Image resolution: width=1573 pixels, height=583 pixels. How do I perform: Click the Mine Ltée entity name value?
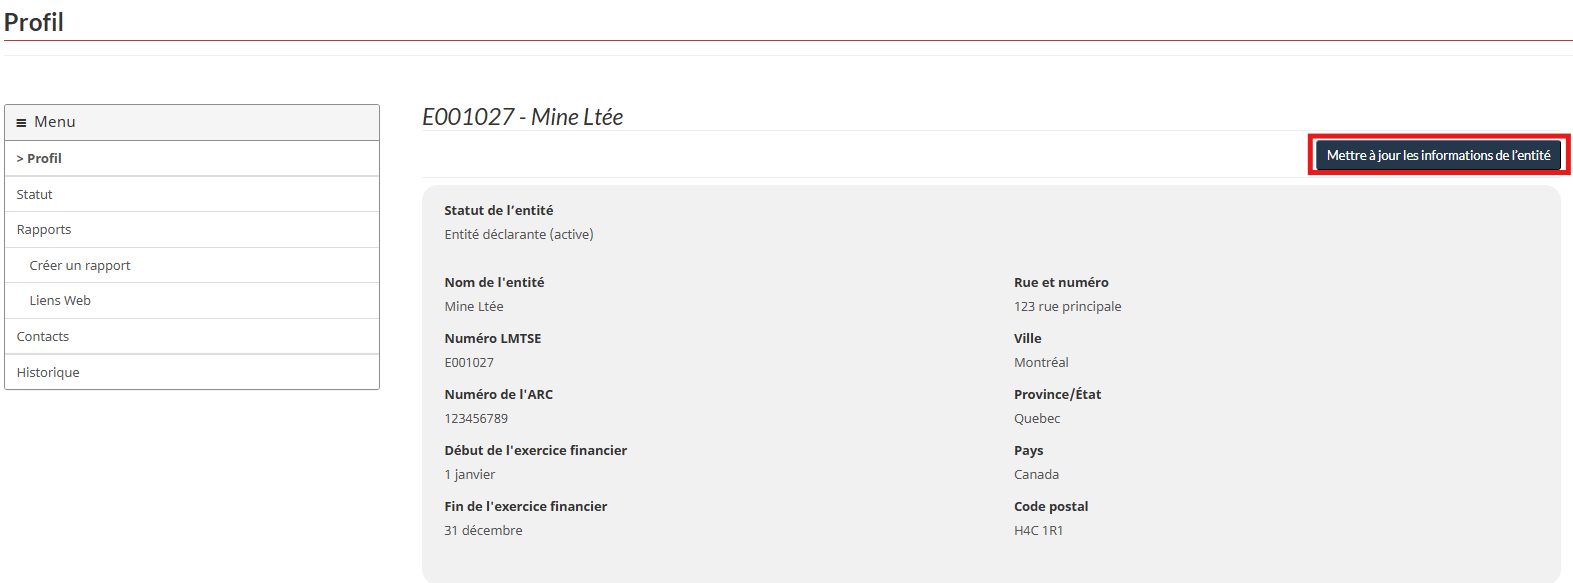(474, 306)
